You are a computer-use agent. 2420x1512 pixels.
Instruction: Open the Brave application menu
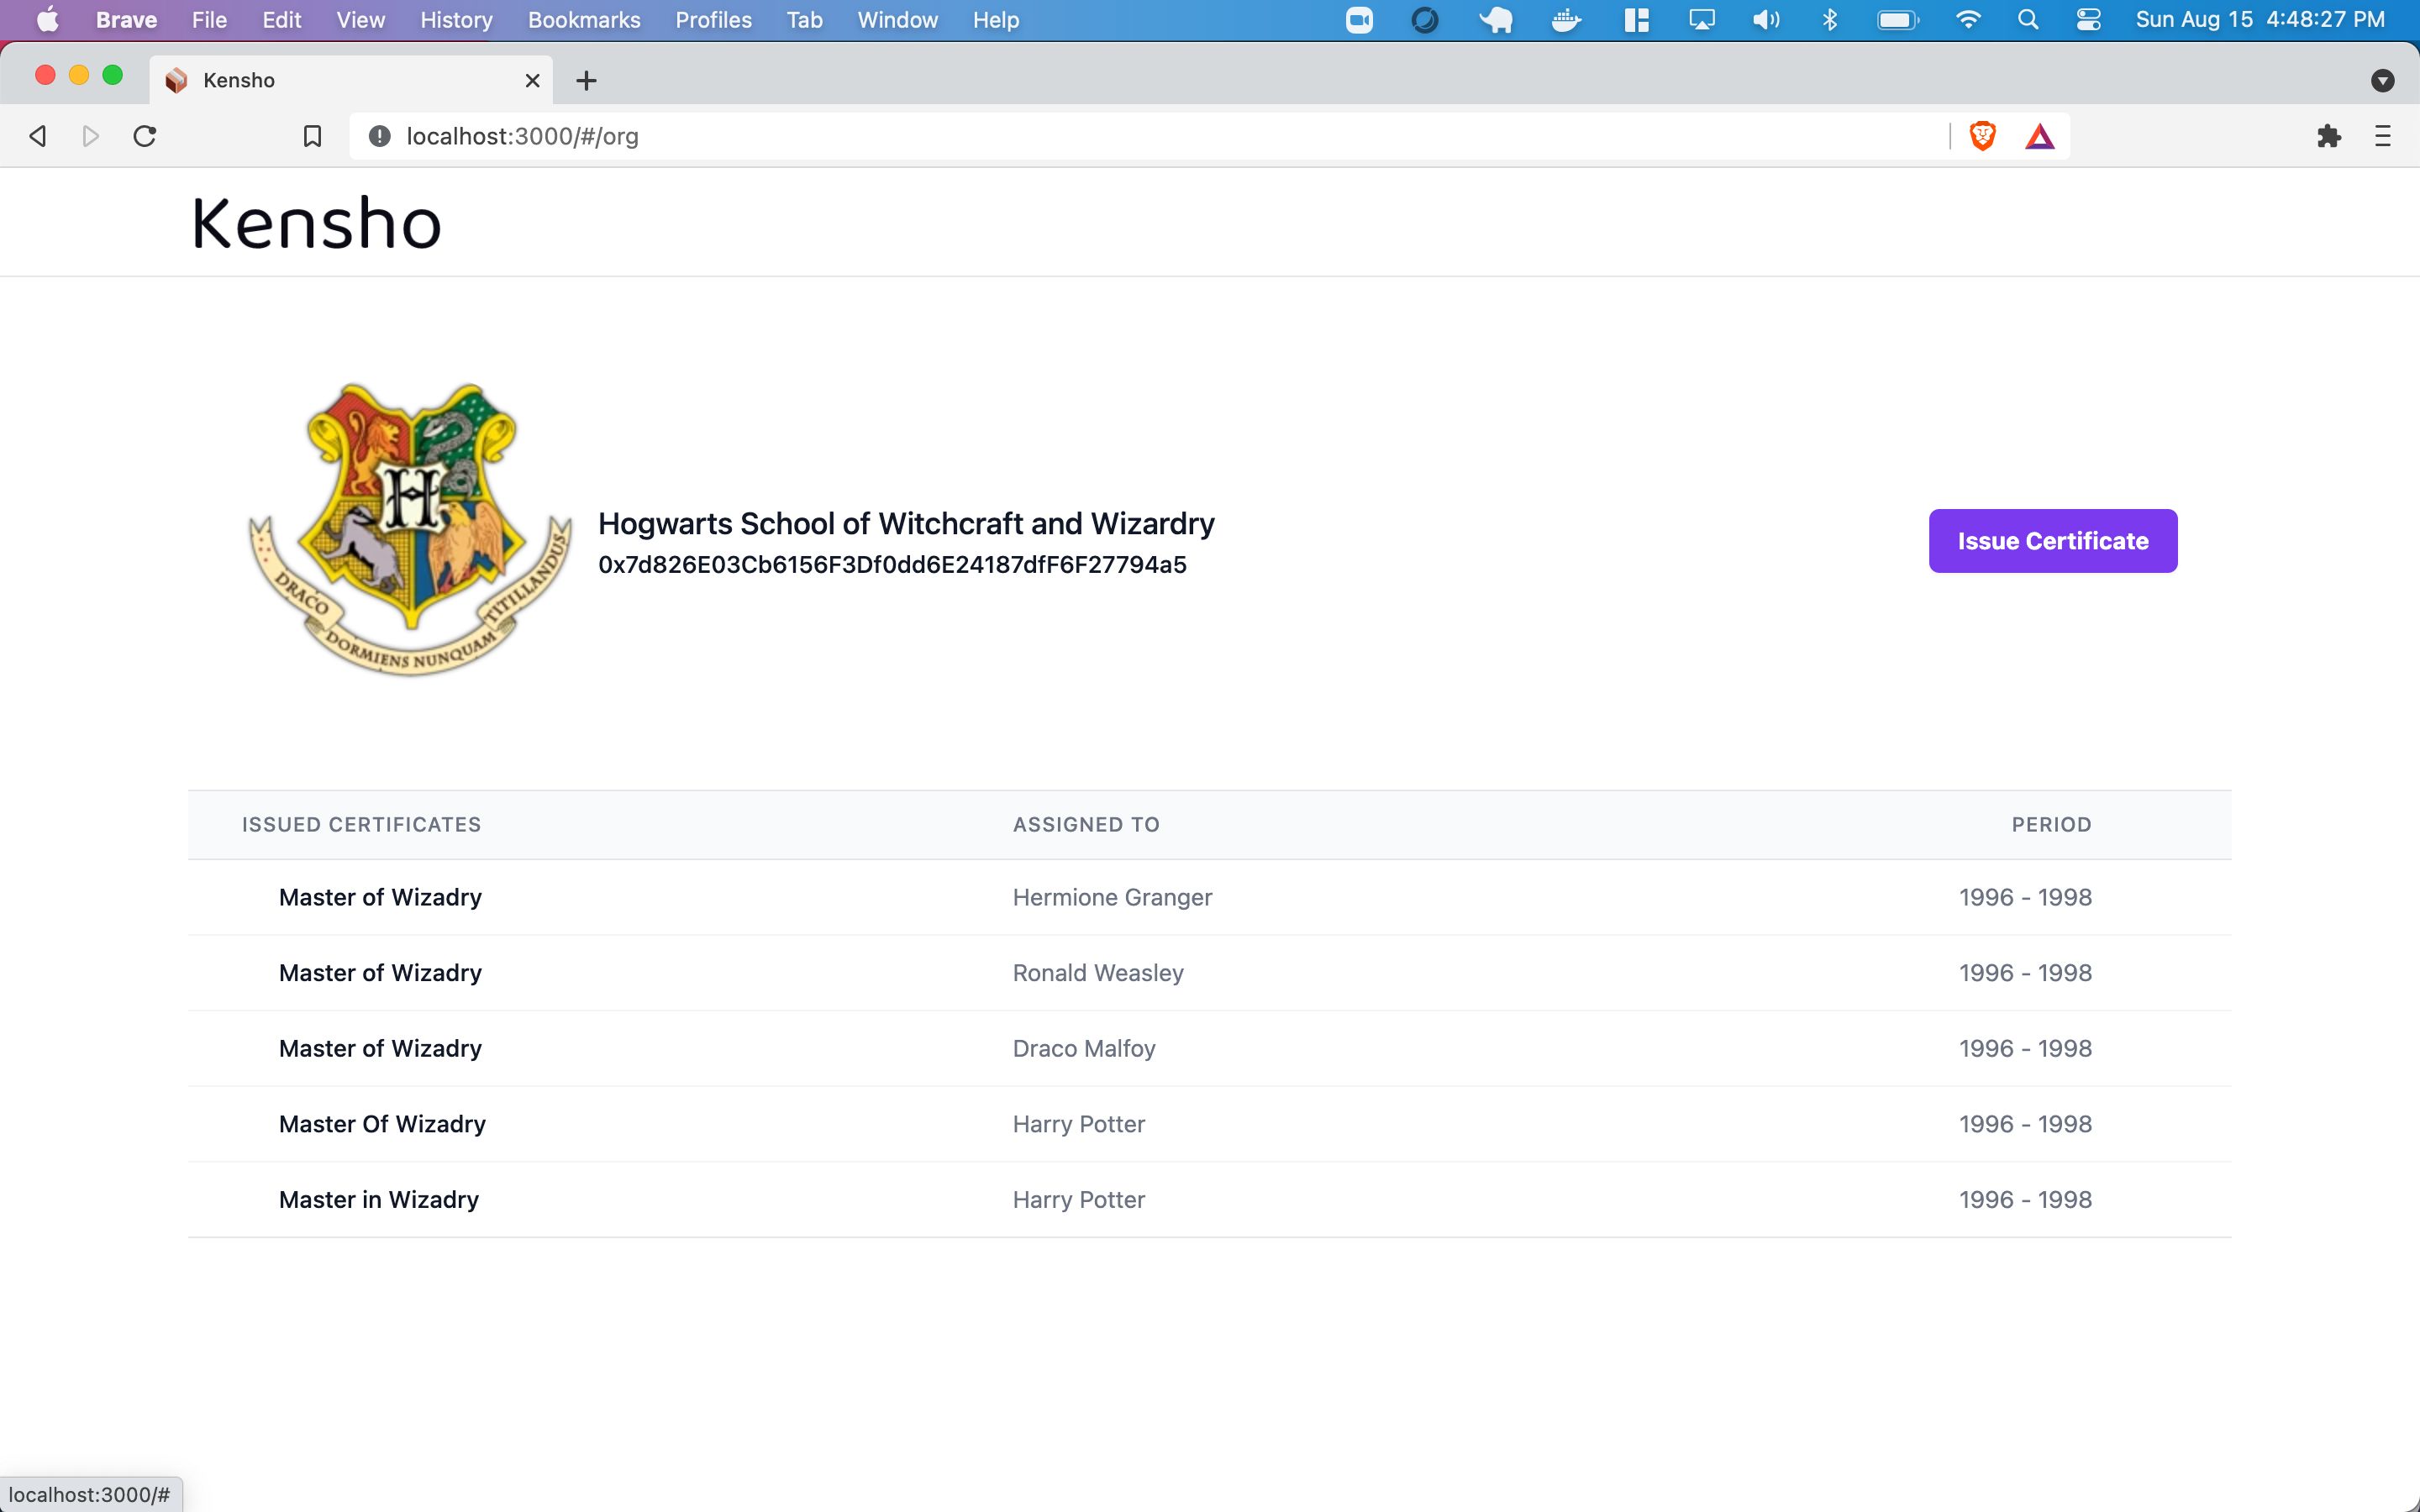[126, 20]
